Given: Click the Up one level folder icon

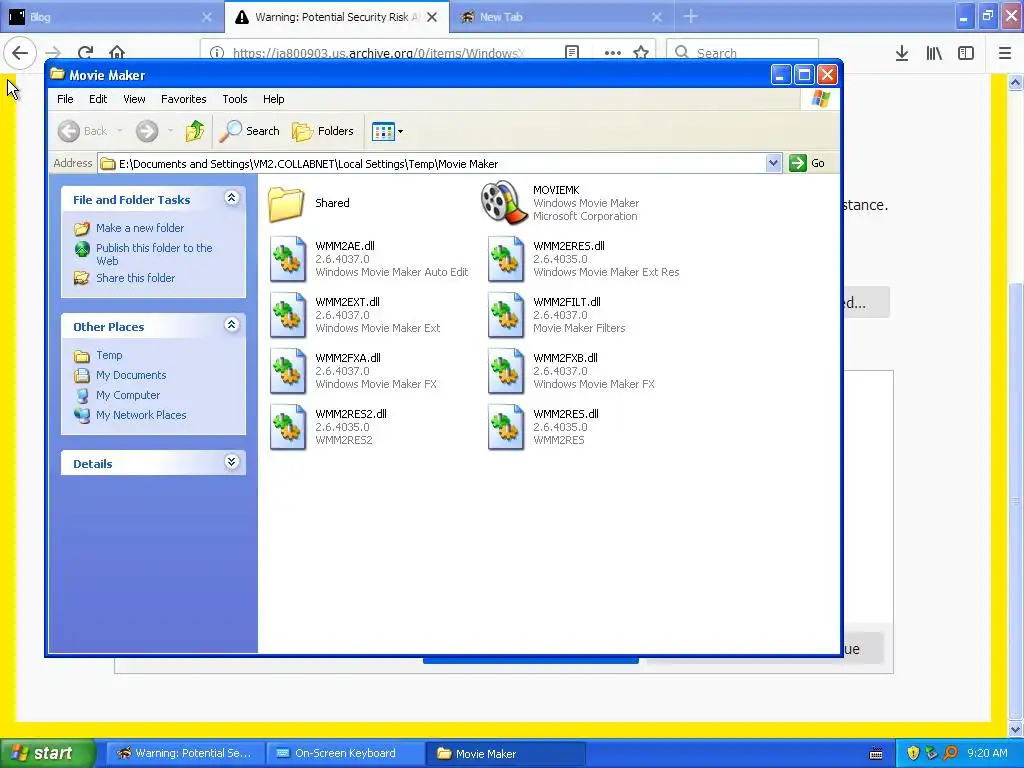Looking at the screenshot, I should click(x=195, y=131).
